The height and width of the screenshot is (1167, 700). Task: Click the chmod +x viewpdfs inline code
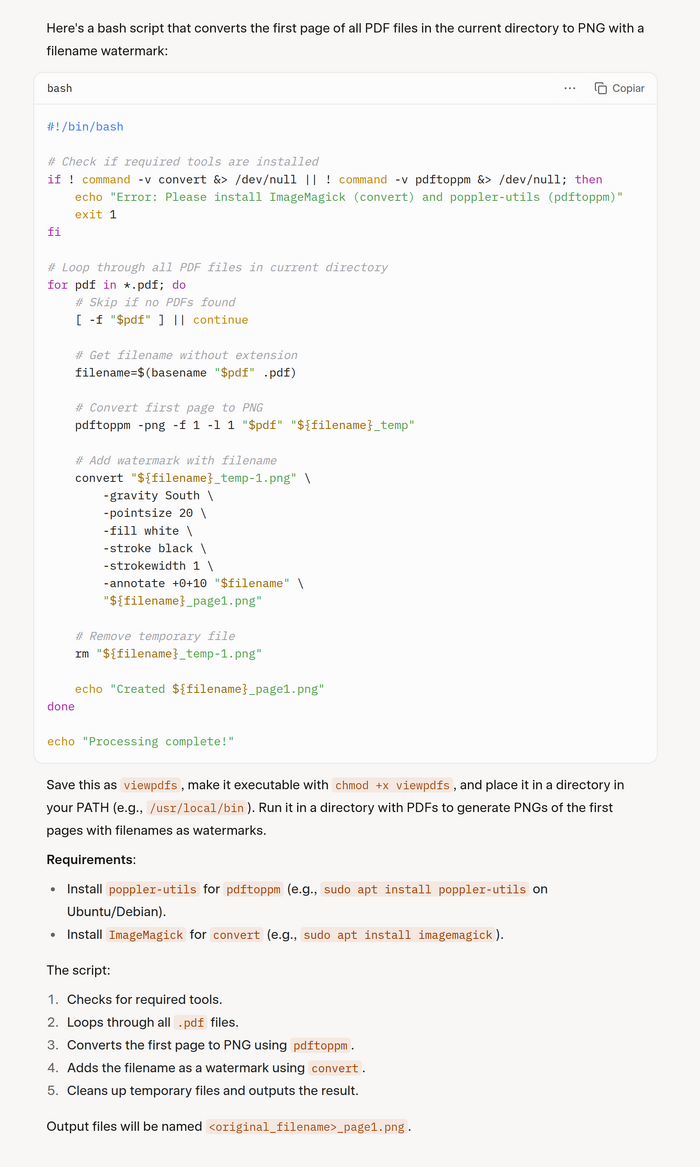click(x=393, y=786)
